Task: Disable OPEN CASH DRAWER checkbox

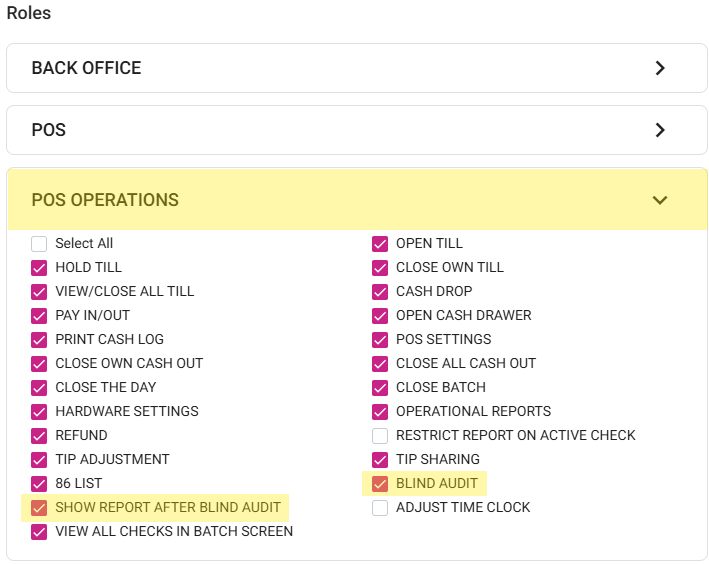Action: coord(380,315)
